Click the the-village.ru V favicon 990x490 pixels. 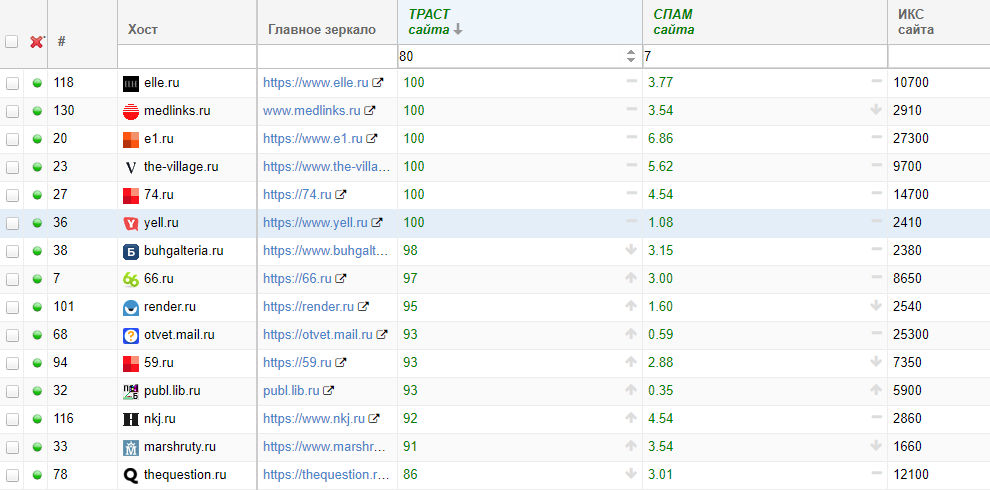[131, 167]
